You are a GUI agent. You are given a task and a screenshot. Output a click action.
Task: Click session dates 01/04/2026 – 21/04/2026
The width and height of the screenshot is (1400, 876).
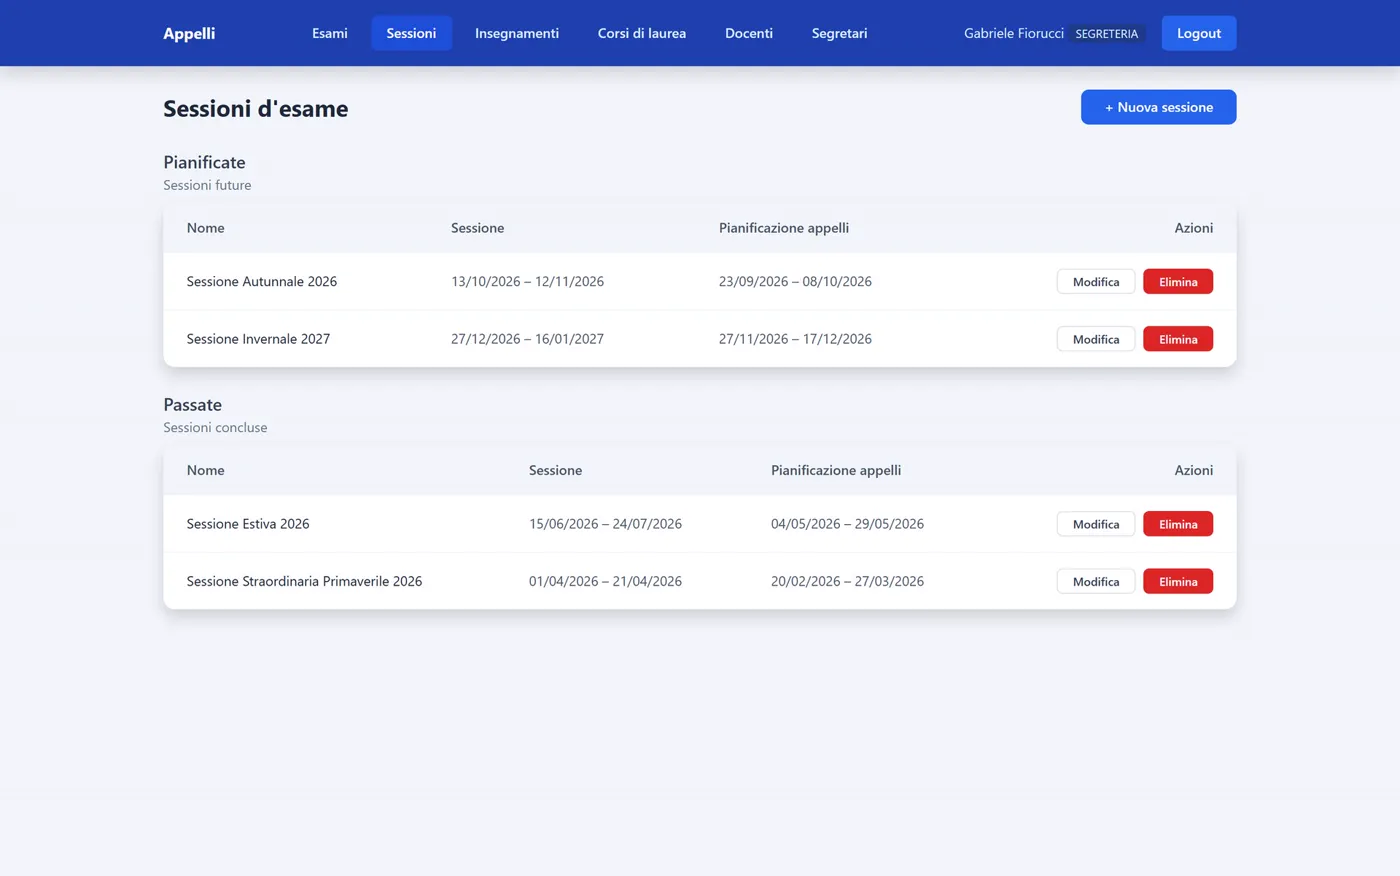pyautogui.click(x=605, y=581)
